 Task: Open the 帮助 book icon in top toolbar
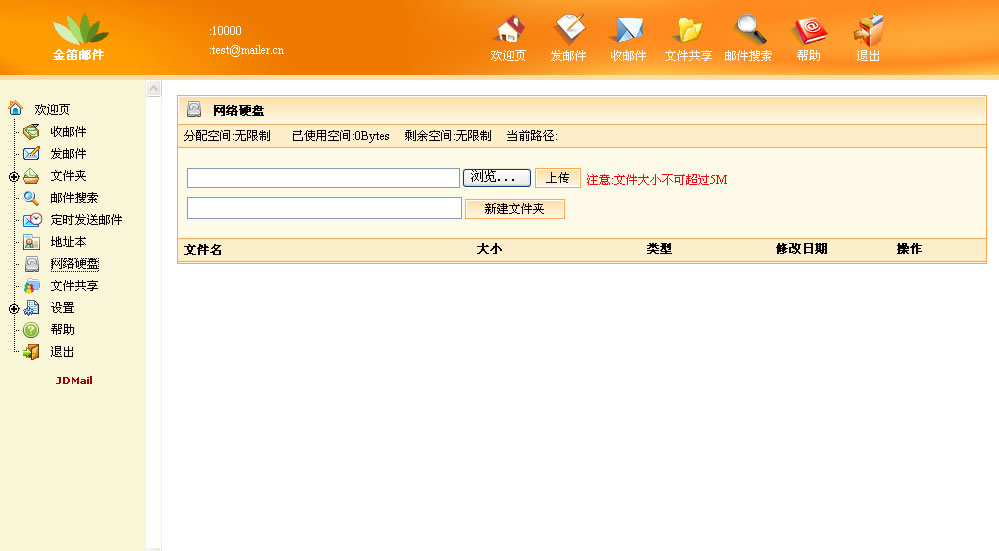pos(809,30)
